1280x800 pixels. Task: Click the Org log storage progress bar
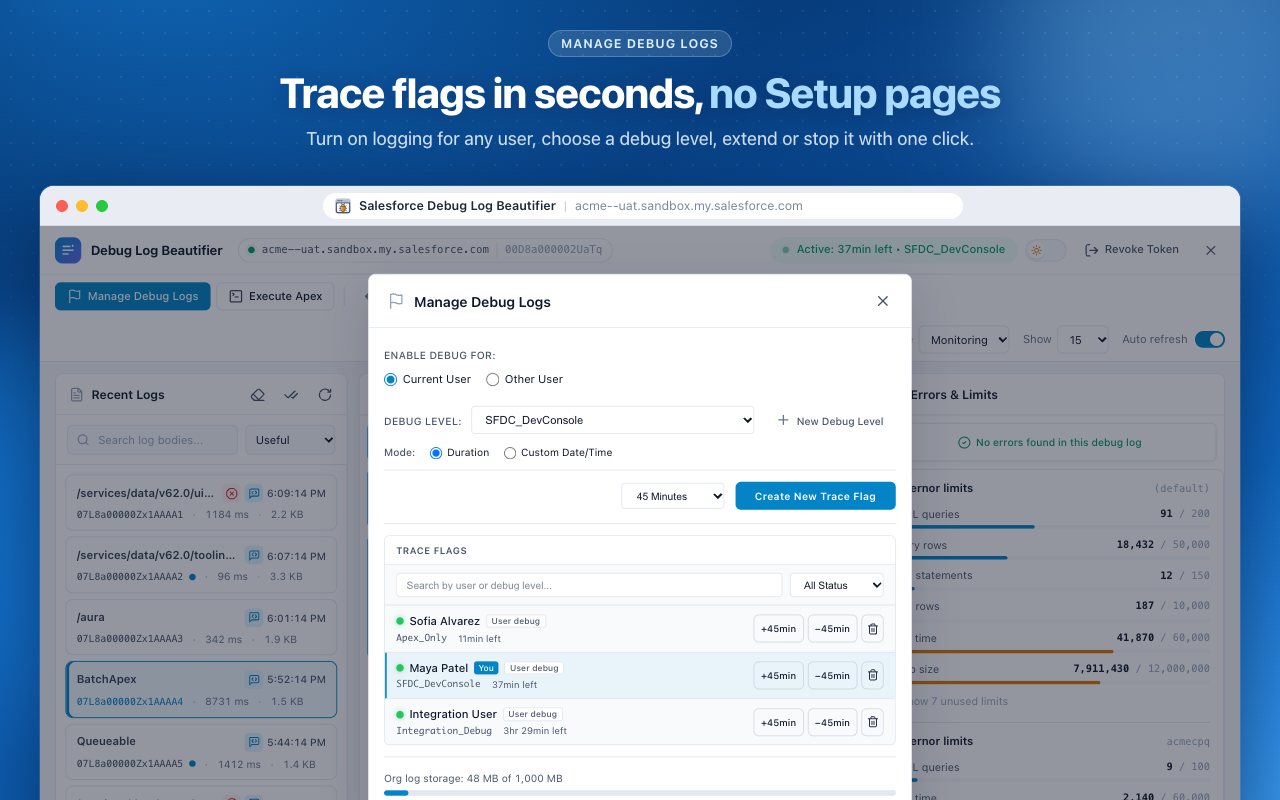pos(640,793)
